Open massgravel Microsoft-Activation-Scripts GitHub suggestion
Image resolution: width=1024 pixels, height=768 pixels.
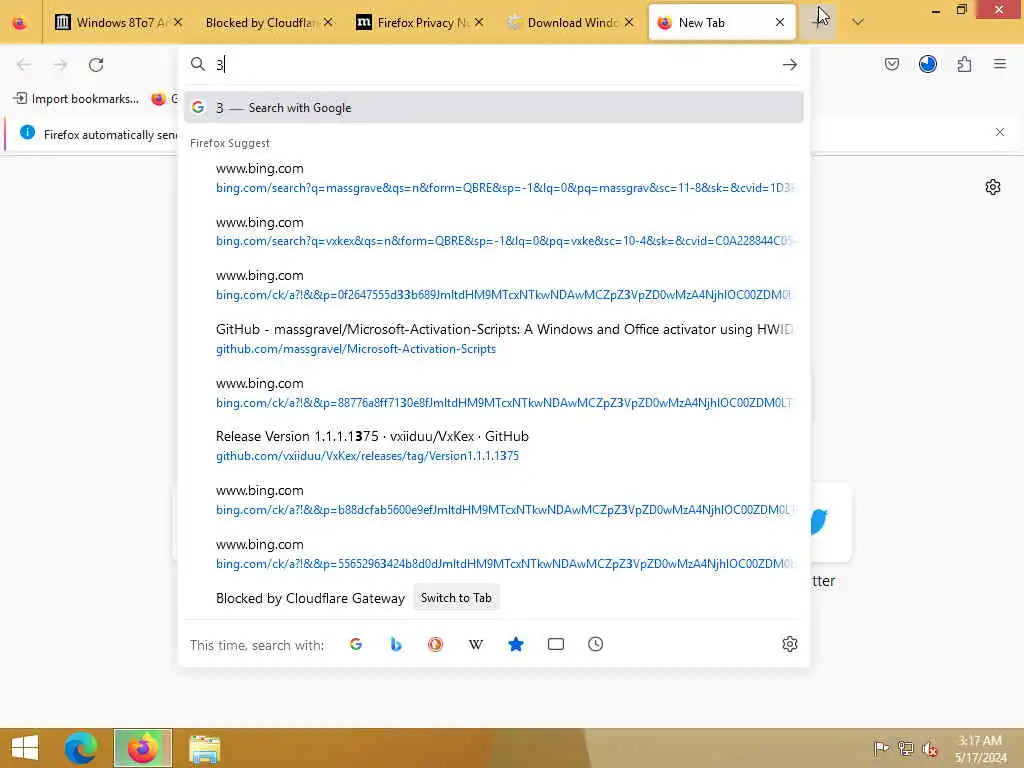coord(494,339)
